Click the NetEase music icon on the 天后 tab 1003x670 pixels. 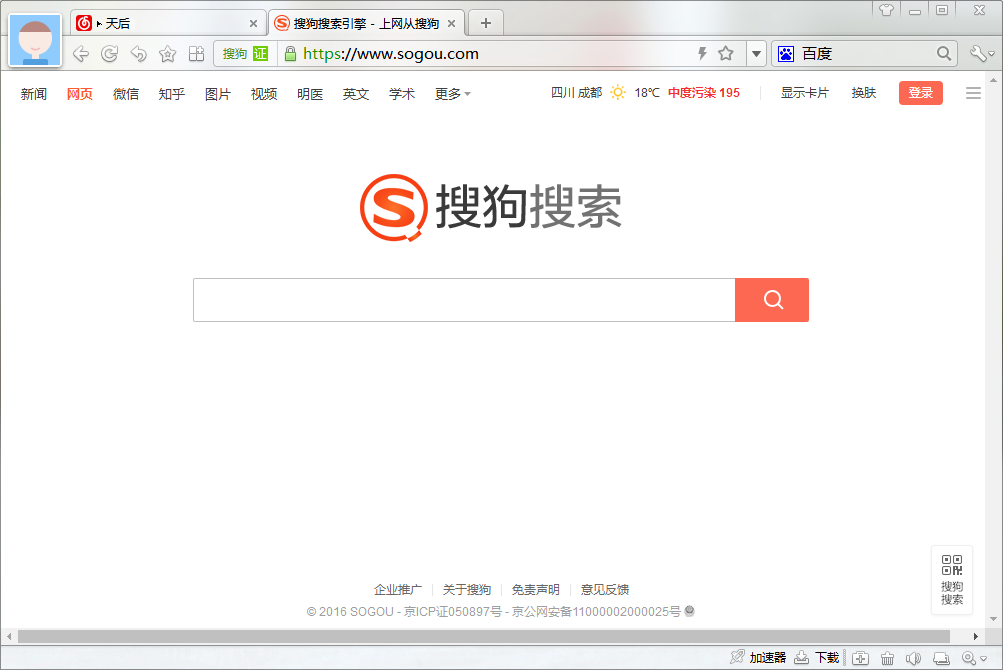[84, 24]
